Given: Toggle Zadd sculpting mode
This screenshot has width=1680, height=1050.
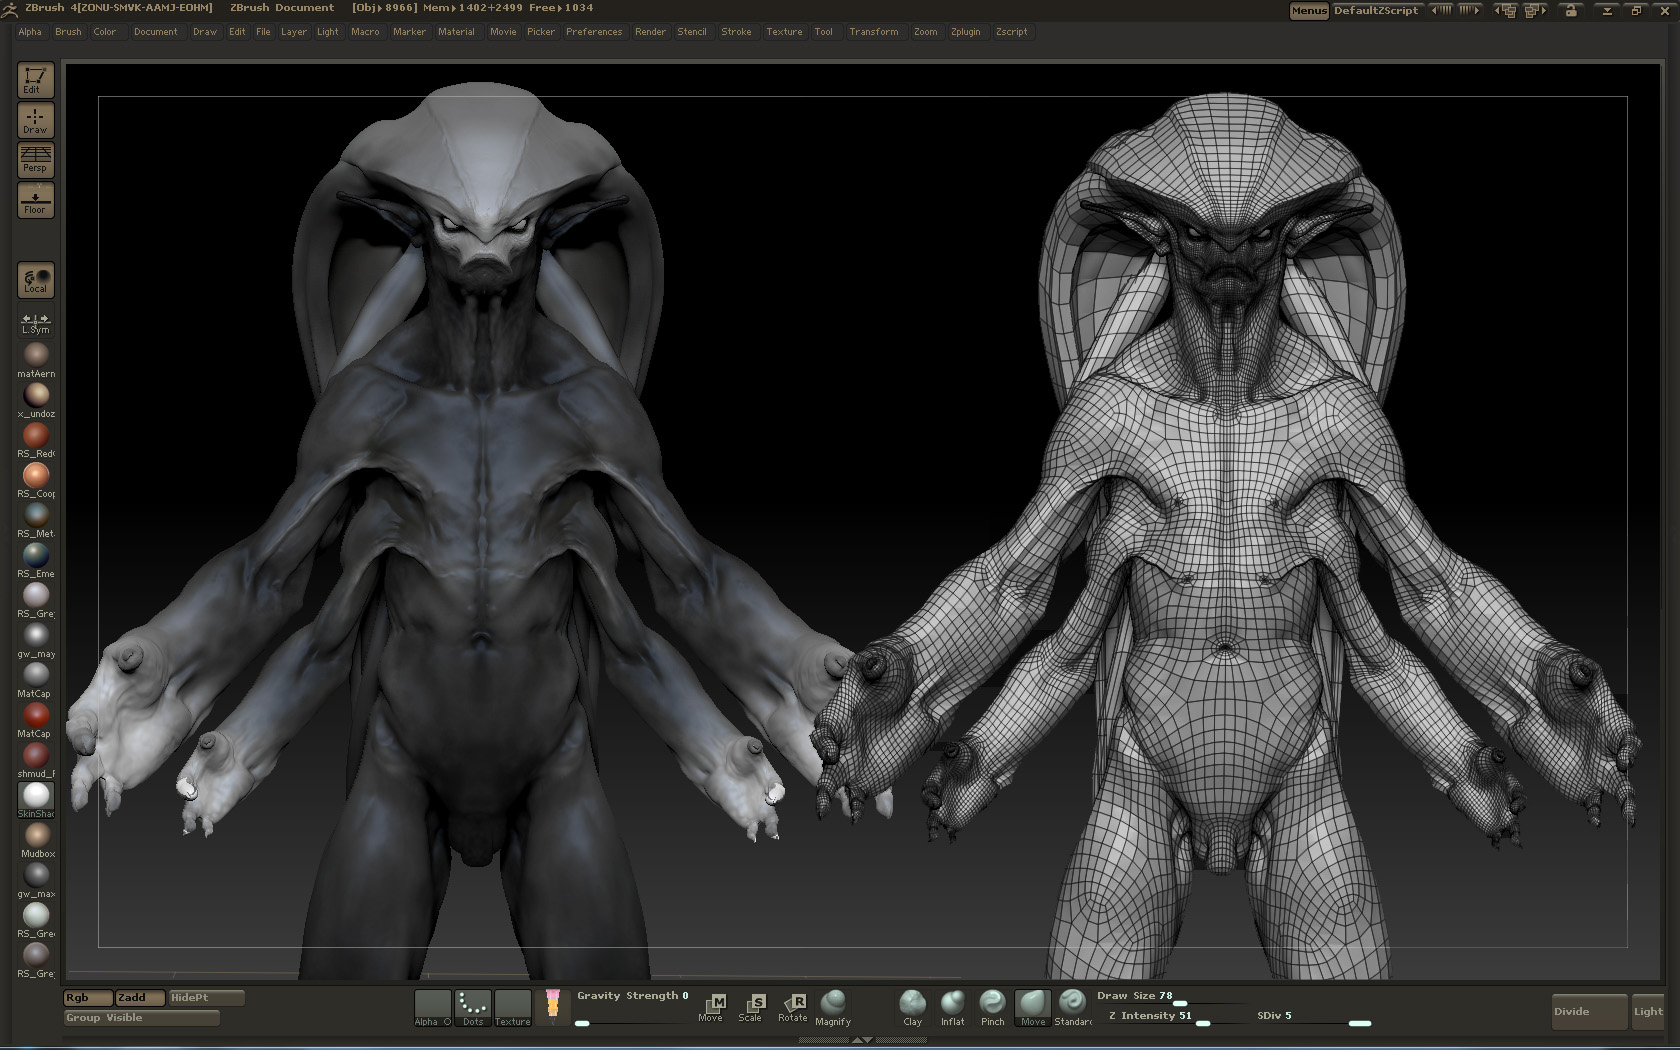Looking at the screenshot, I should point(138,998).
